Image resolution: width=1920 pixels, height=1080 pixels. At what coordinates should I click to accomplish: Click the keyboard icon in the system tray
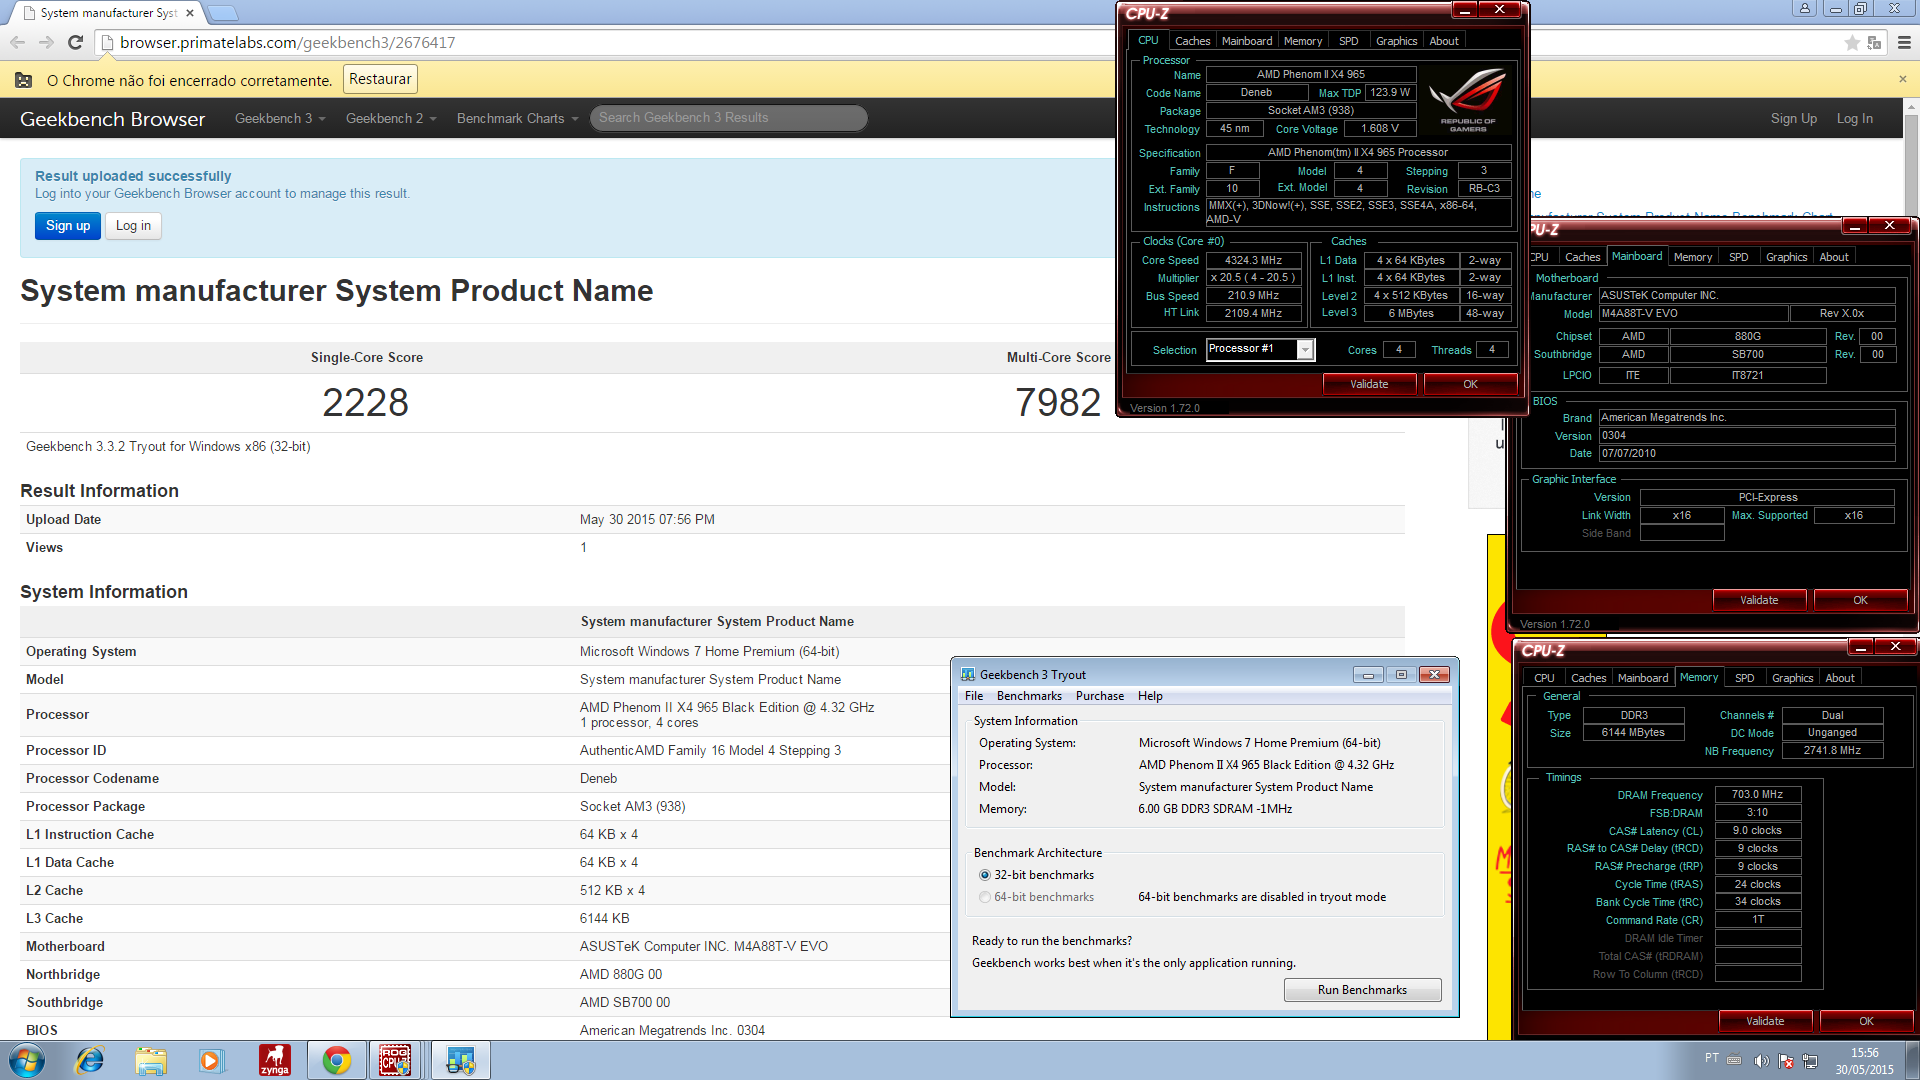pos(1735,1060)
